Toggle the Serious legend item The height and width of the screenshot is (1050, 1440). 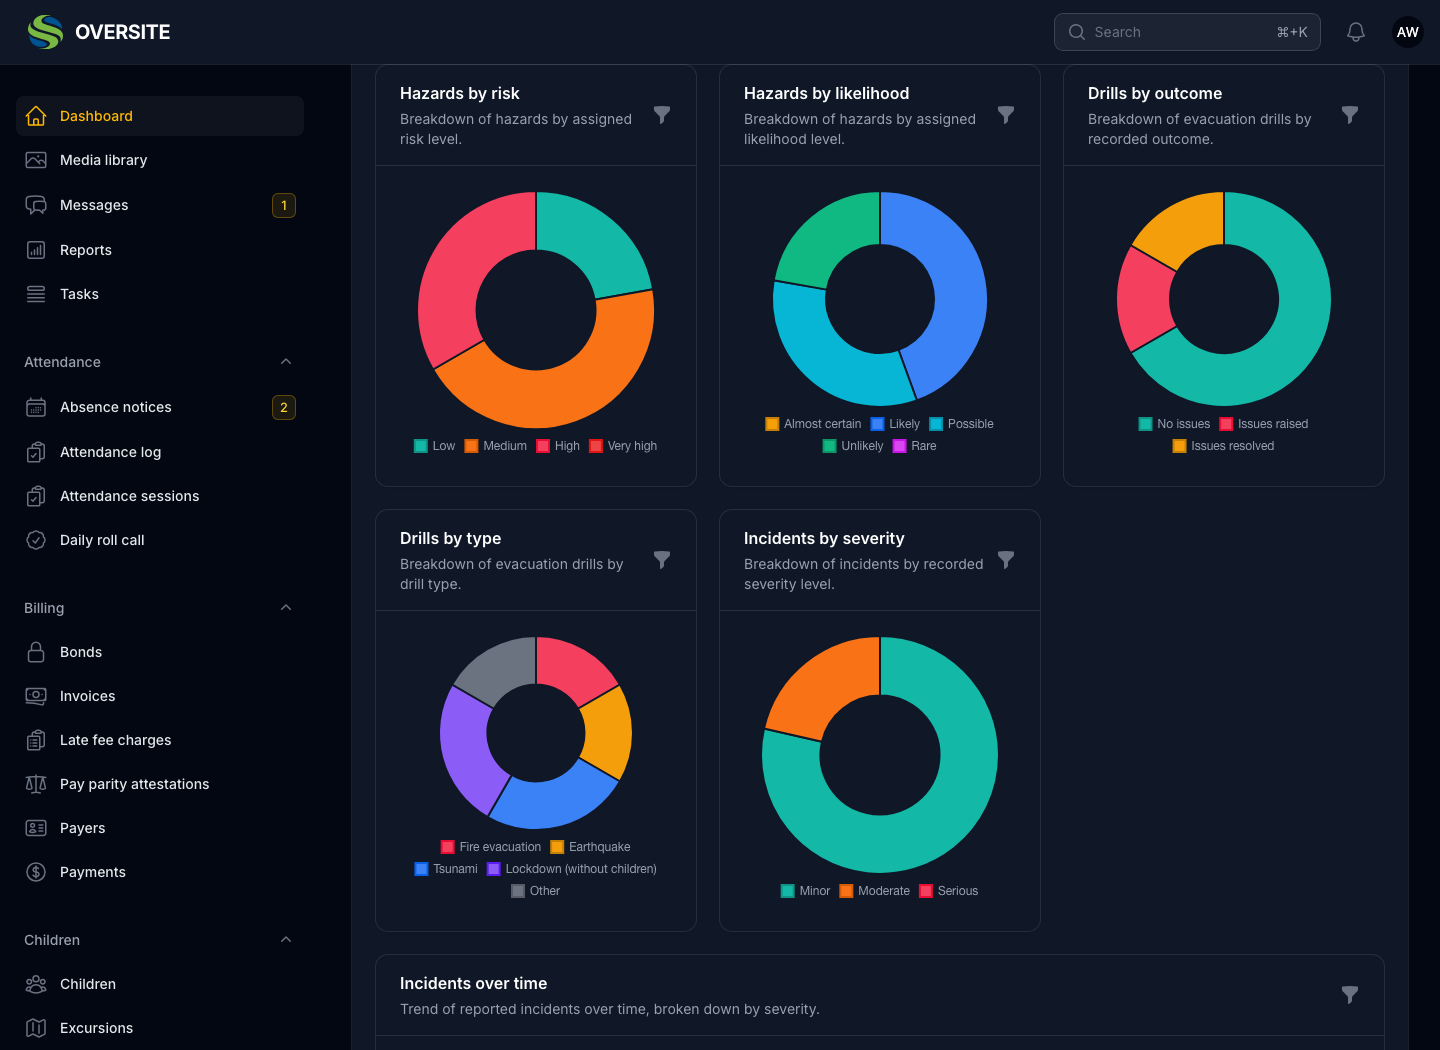[949, 891]
